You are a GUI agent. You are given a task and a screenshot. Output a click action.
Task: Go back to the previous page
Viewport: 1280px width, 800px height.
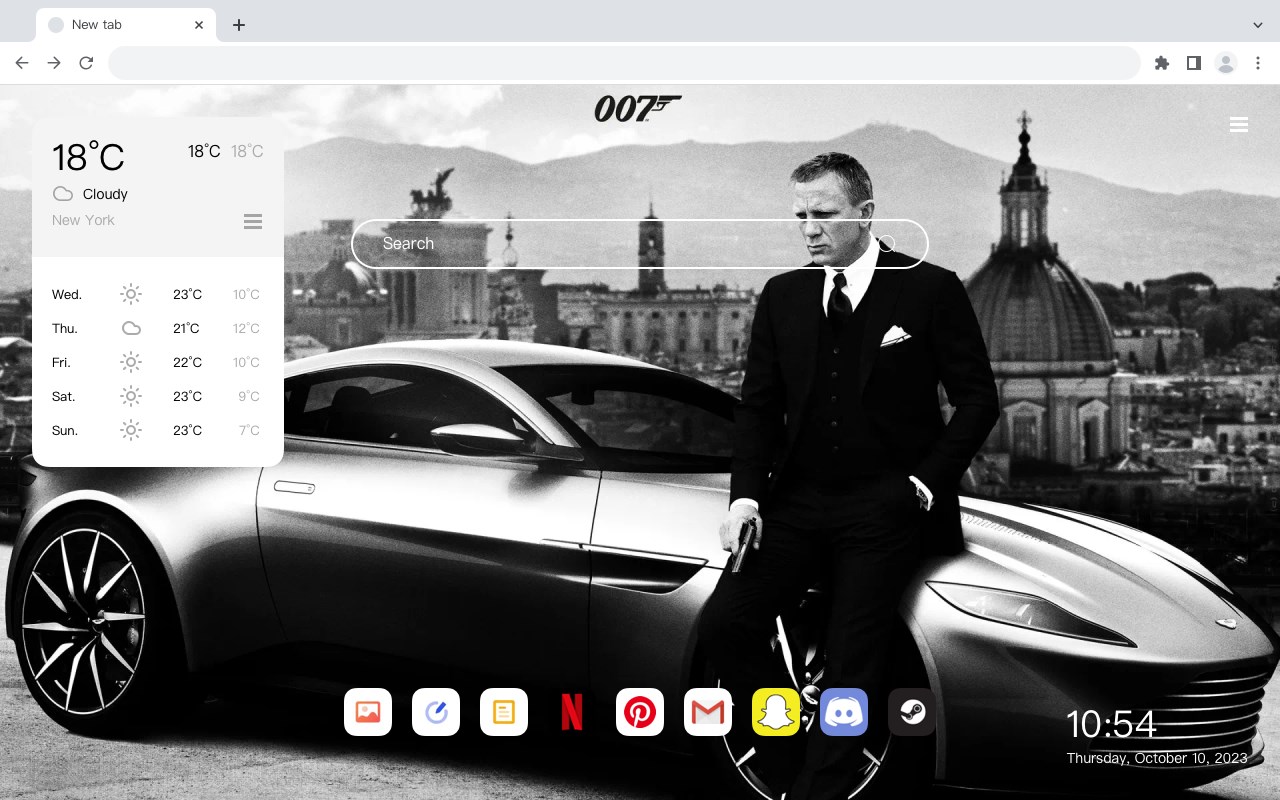pyautogui.click(x=22, y=63)
